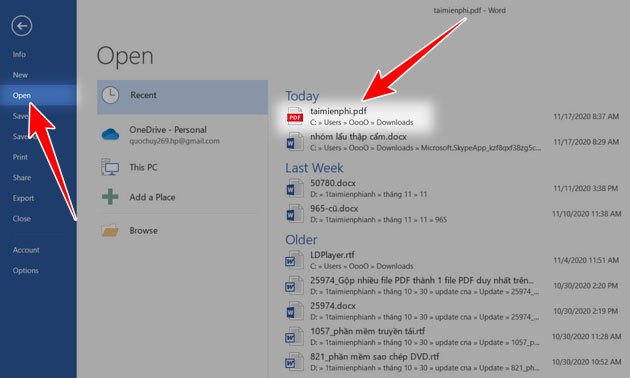This screenshot has height=378, width=630.
Task: Click the 10/30/2020 11:28 AM timestamp
Action: 586,337
